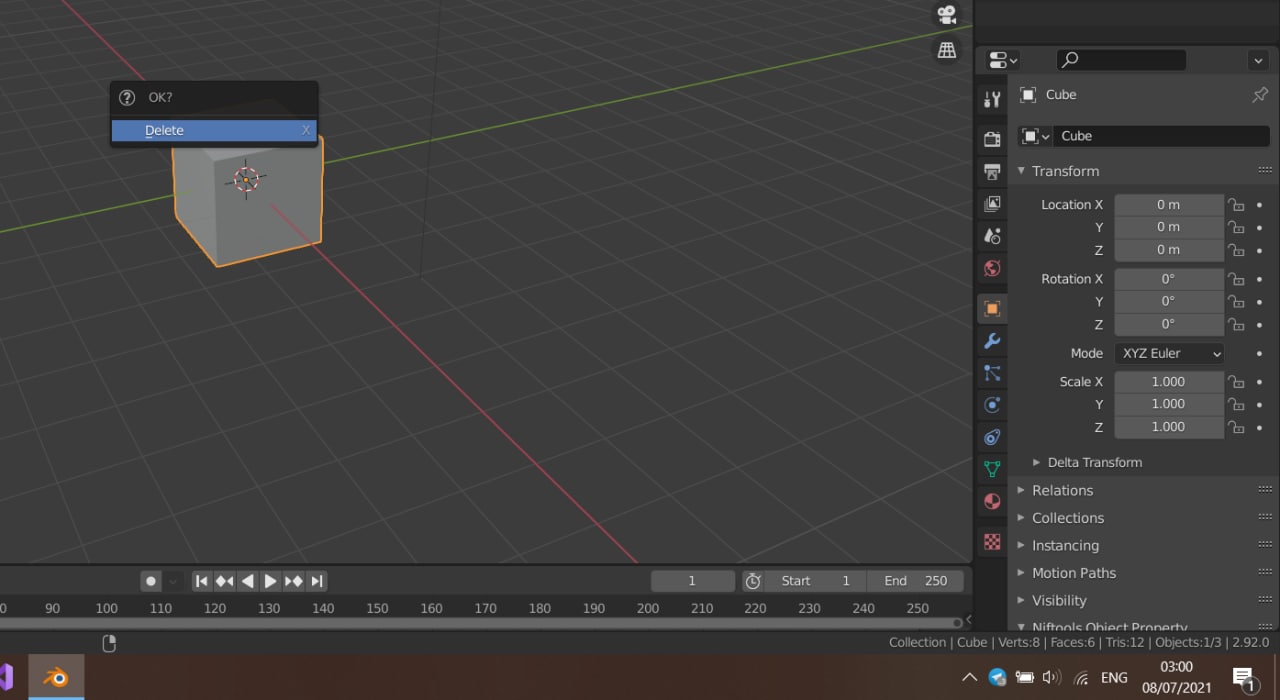Click the properties search field
The height and width of the screenshot is (700, 1280).
click(x=1121, y=60)
